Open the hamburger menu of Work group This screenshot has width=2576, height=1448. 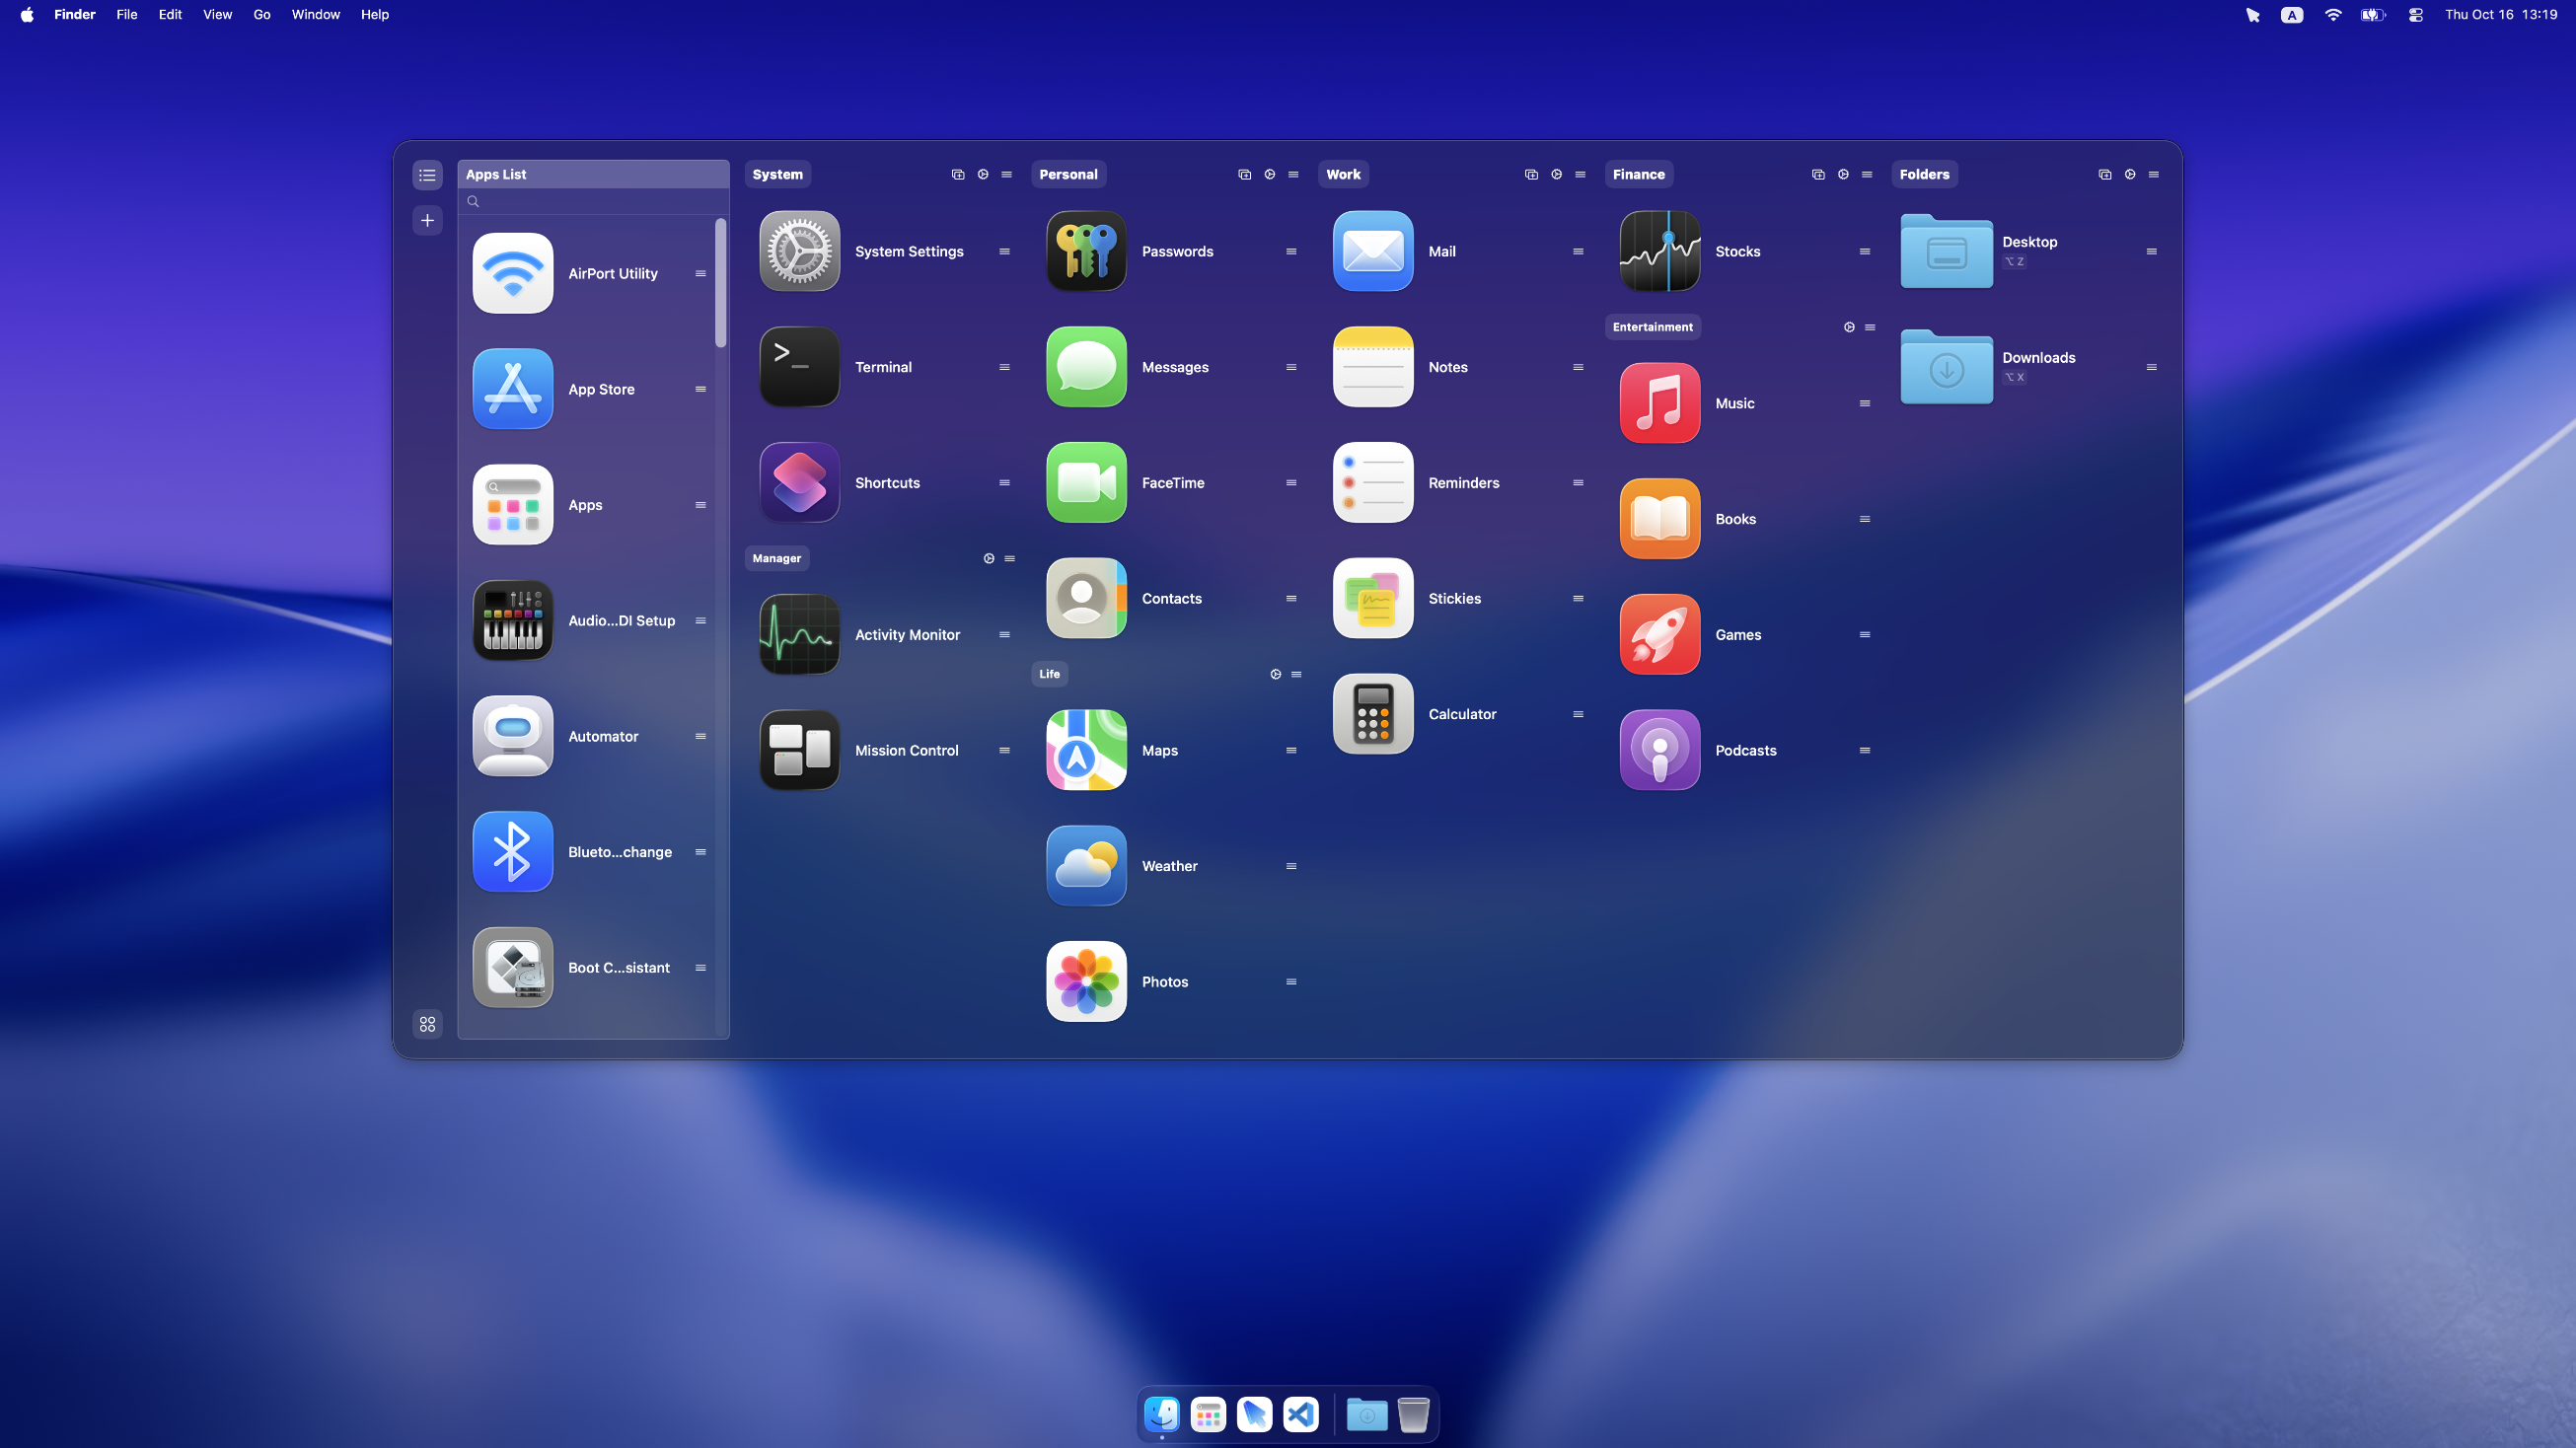click(x=1580, y=174)
